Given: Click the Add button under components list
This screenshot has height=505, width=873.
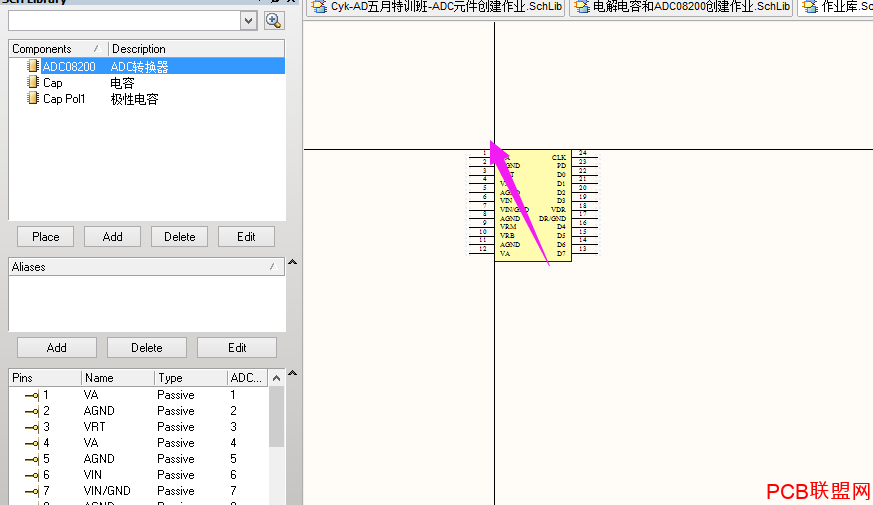Looking at the screenshot, I should pos(112,237).
